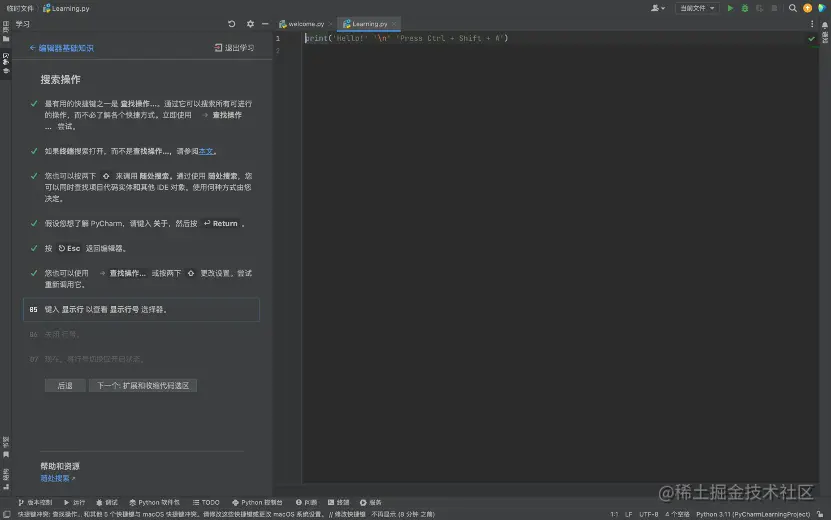Open the TODO tool window
The width and height of the screenshot is (832, 520).
point(206,502)
